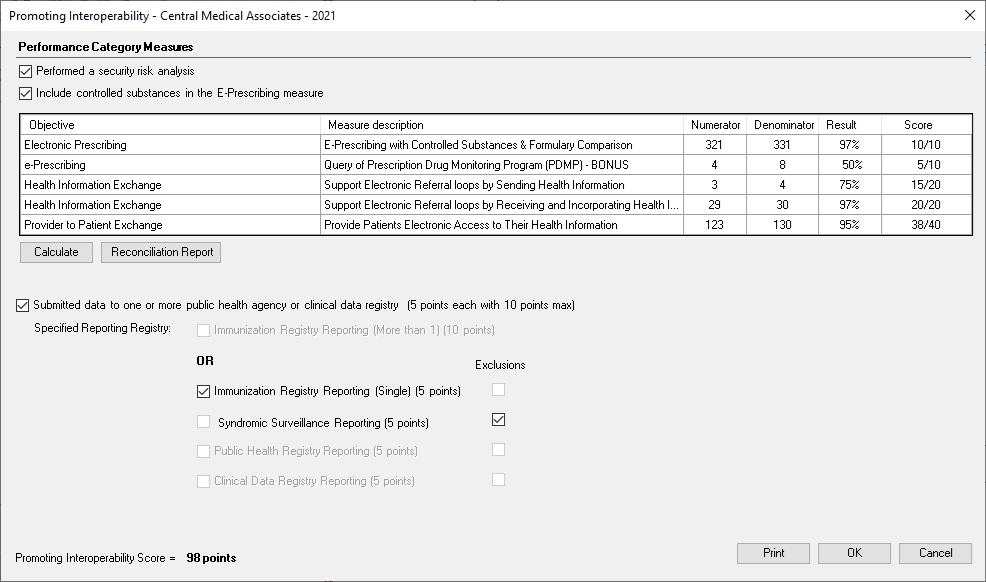Screen dimensions: 986x582
Task: Check Clinical Data Registry Reporting checkbox
Action: click(x=203, y=481)
